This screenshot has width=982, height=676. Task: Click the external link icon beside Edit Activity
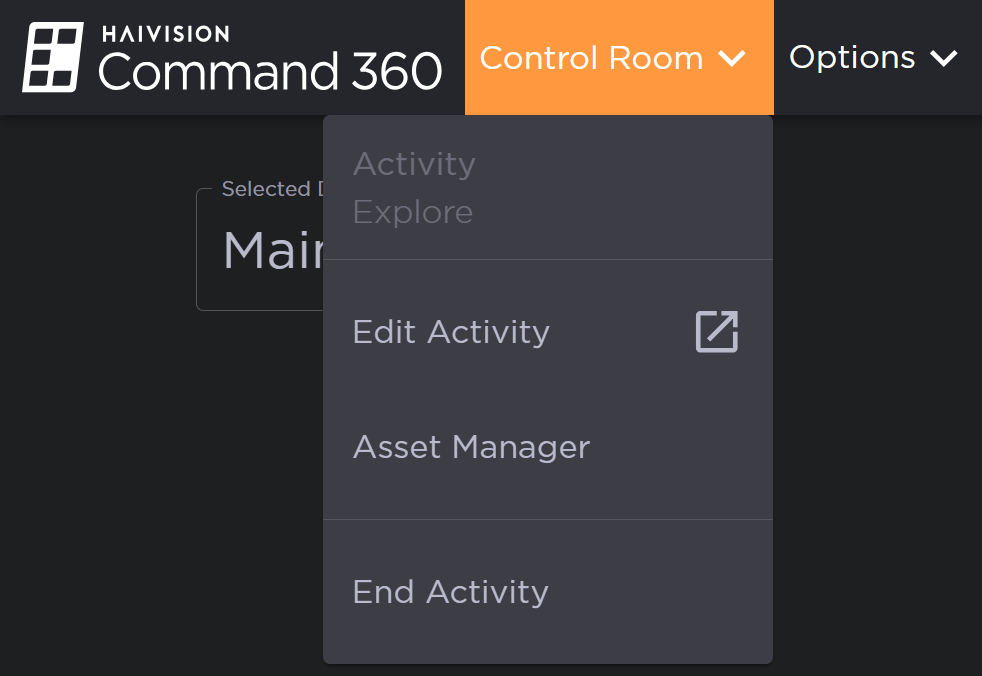coord(715,331)
